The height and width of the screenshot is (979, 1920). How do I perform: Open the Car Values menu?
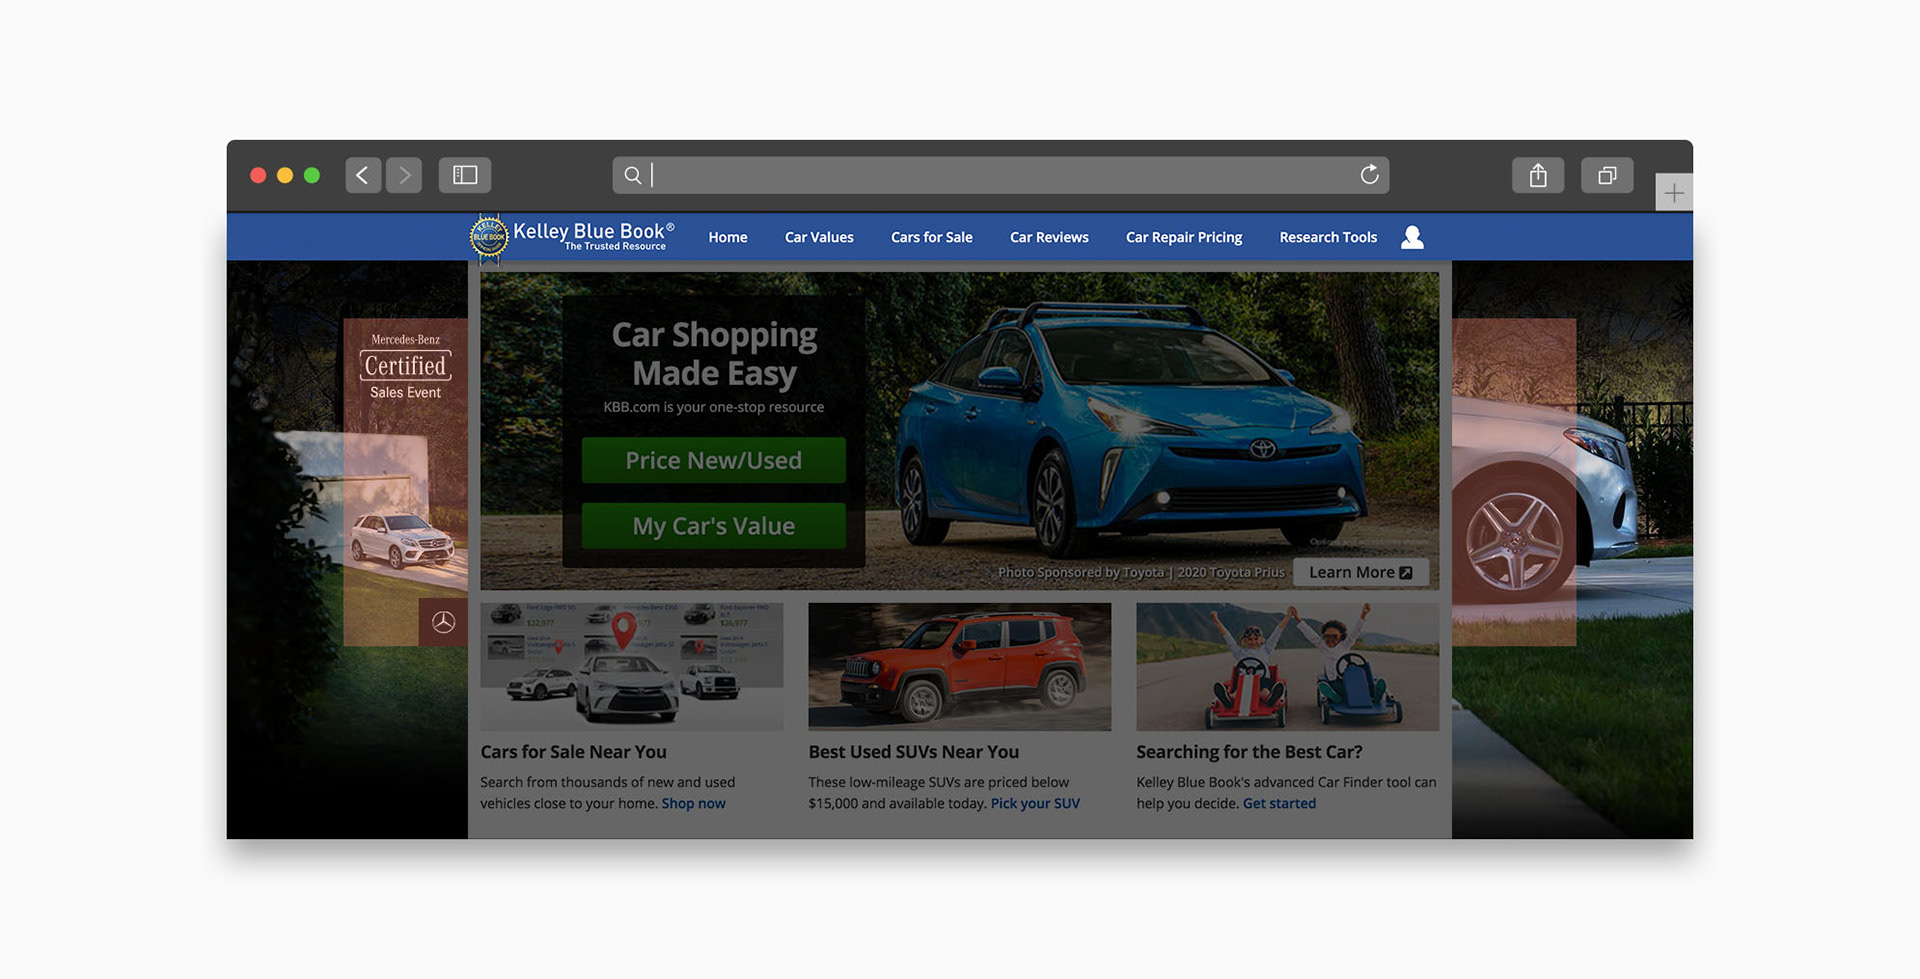click(x=819, y=237)
